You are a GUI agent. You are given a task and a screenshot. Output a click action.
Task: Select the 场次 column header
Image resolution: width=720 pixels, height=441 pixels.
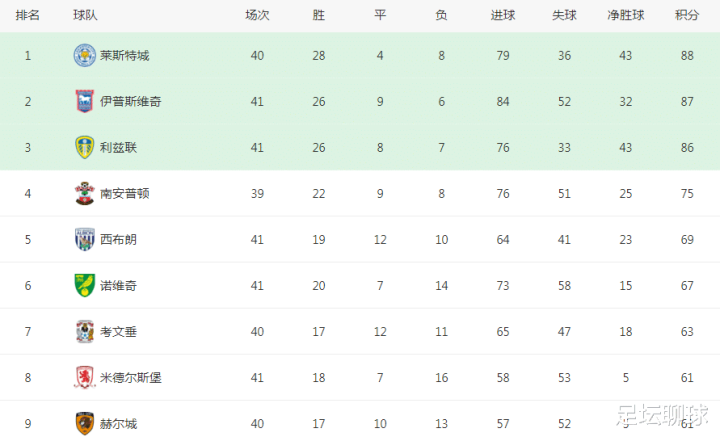tap(257, 15)
